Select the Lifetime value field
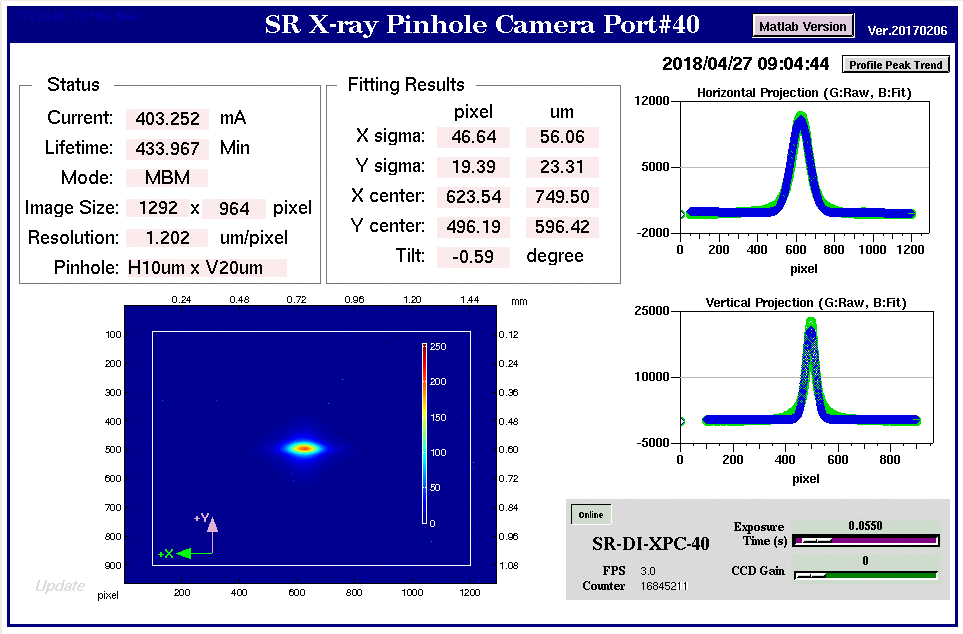Viewport: 963px width, 634px height. click(167, 149)
